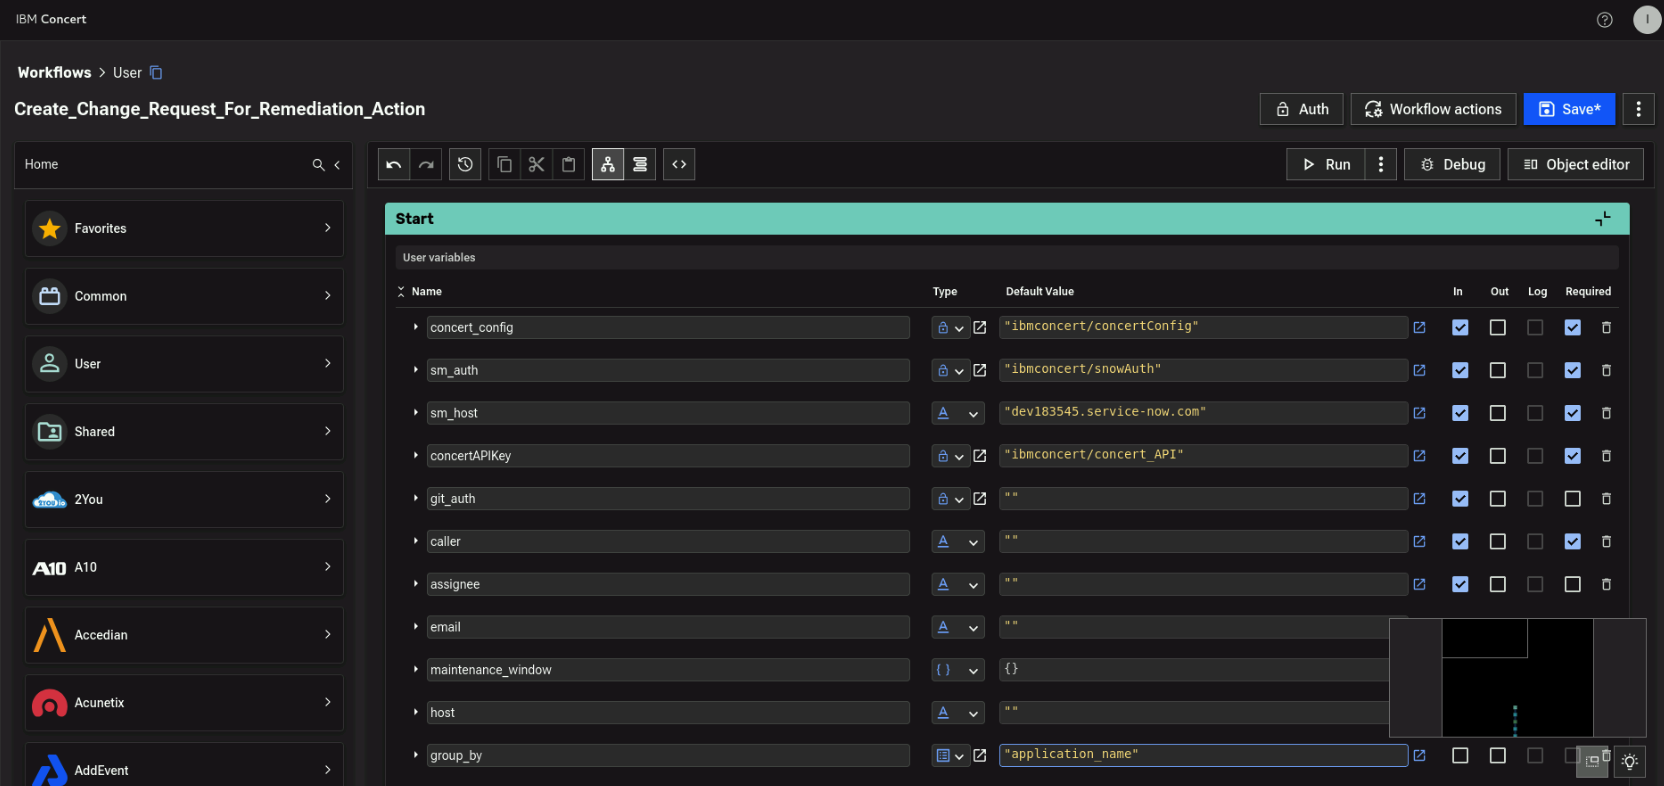Screen dimensions: 1664x786
Task: Expand the email variable row
Action: point(416,626)
